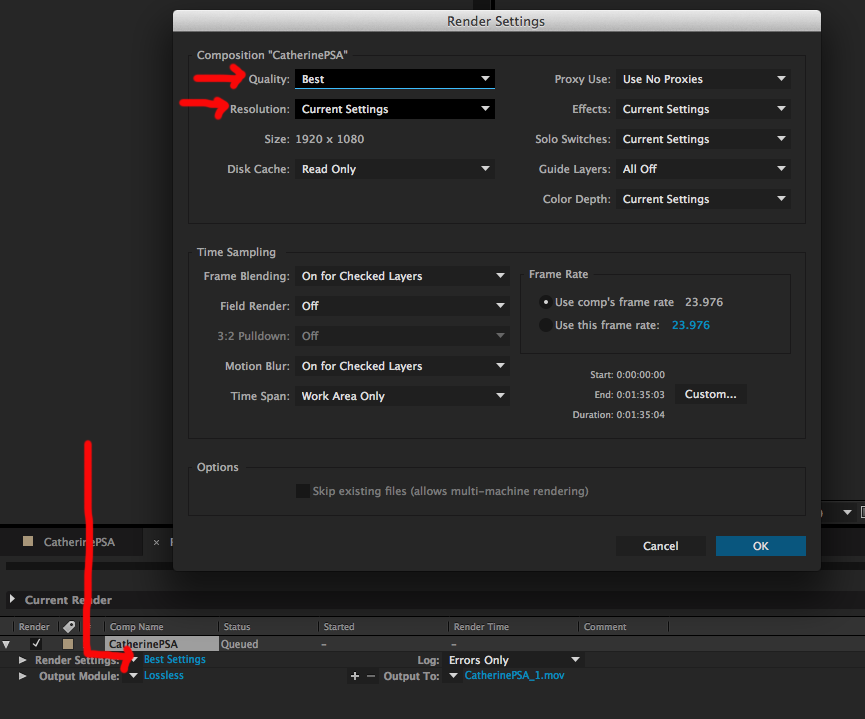Click the Render Time column header
This screenshot has height=719, width=865.
click(481, 627)
